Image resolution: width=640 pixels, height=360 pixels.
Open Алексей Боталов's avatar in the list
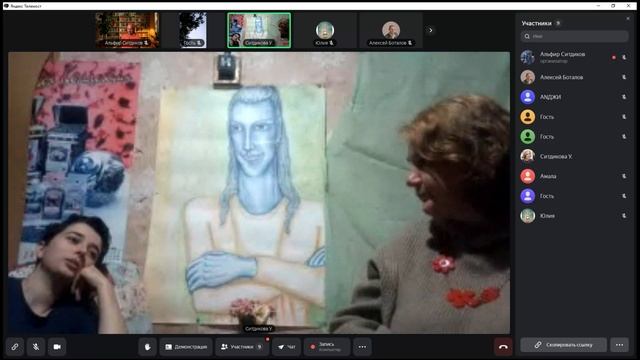click(527, 77)
